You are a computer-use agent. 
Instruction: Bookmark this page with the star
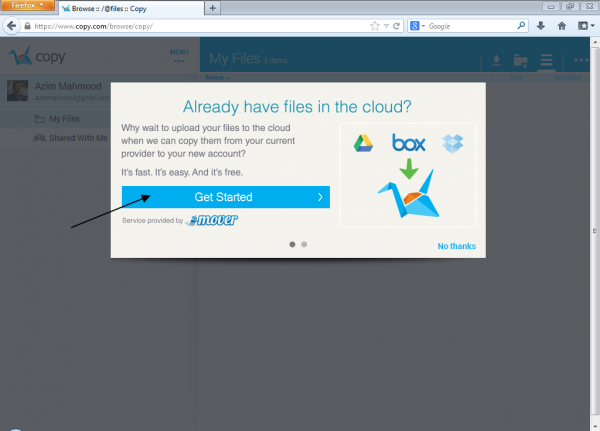[x=375, y=26]
